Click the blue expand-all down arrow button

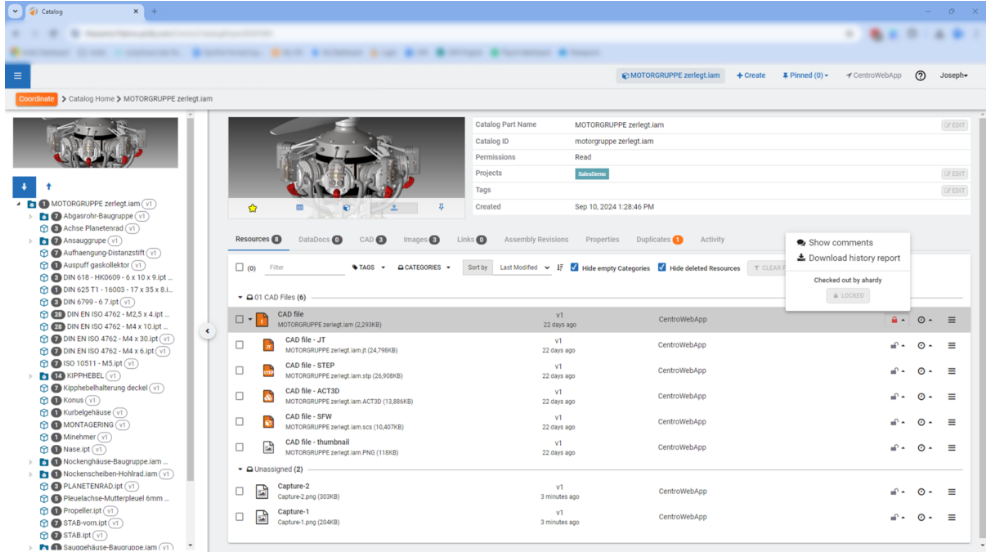[x=24, y=186]
